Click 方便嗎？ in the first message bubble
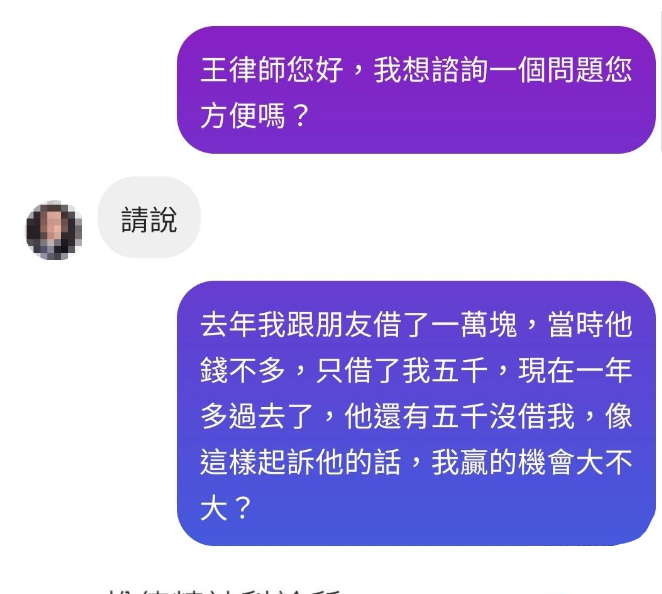This screenshot has width=662, height=594. tap(255, 116)
